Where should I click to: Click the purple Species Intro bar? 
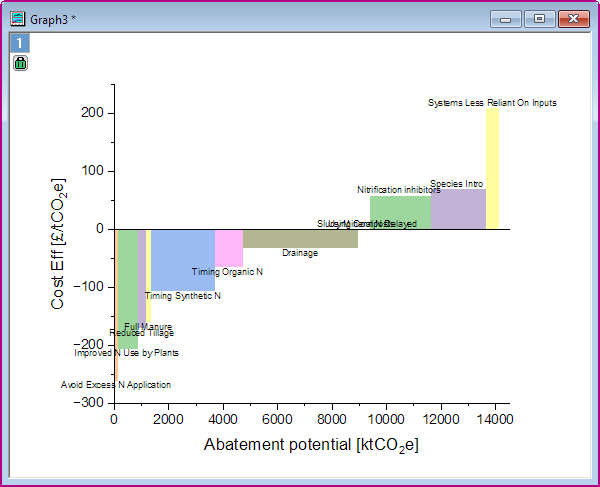pyautogui.click(x=458, y=209)
